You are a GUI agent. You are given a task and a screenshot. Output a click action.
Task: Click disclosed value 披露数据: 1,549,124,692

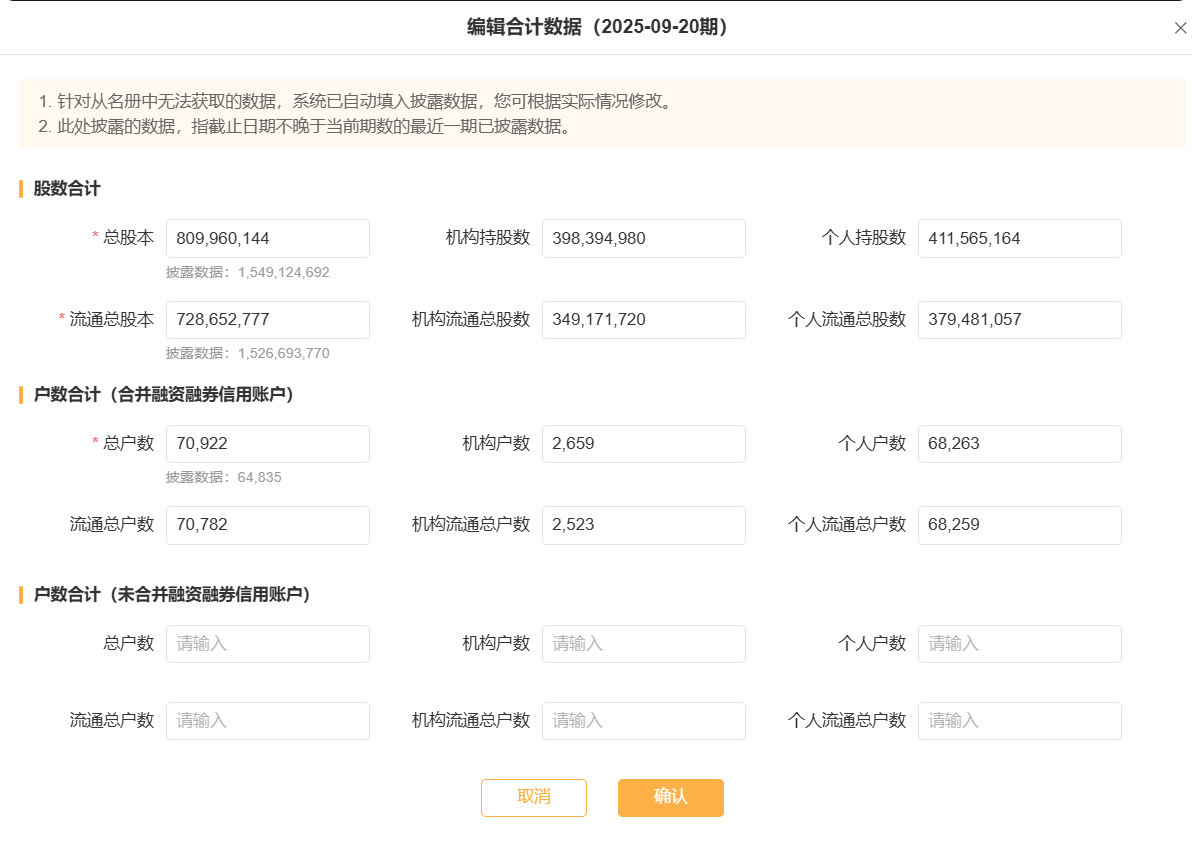(x=248, y=272)
